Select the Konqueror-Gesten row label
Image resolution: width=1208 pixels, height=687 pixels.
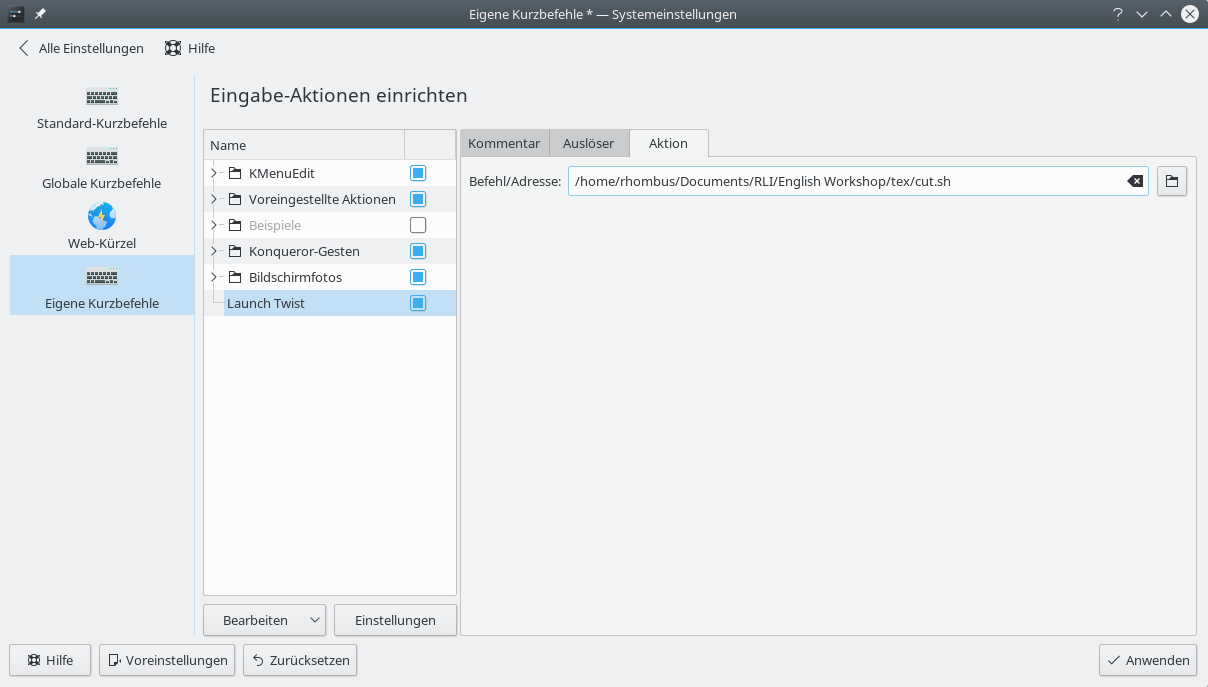pyautogui.click(x=304, y=251)
